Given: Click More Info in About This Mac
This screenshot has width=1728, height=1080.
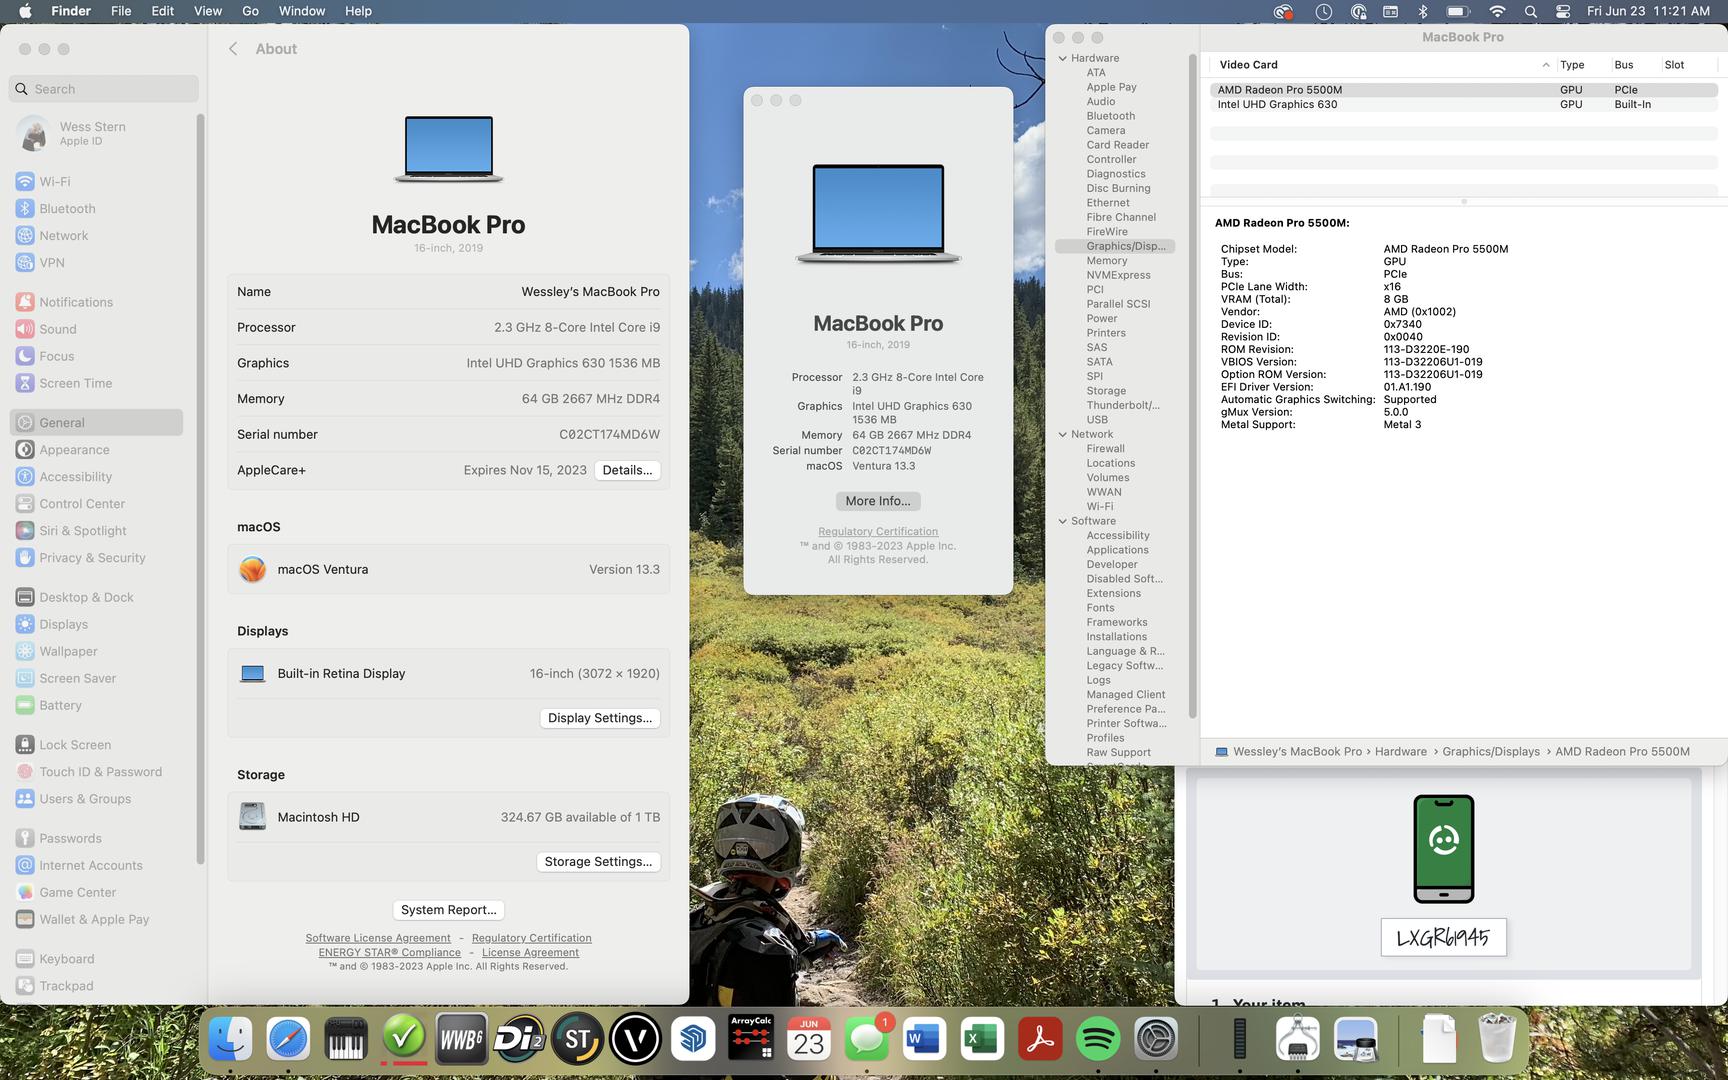Looking at the screenshot, I should pos(878,501).
